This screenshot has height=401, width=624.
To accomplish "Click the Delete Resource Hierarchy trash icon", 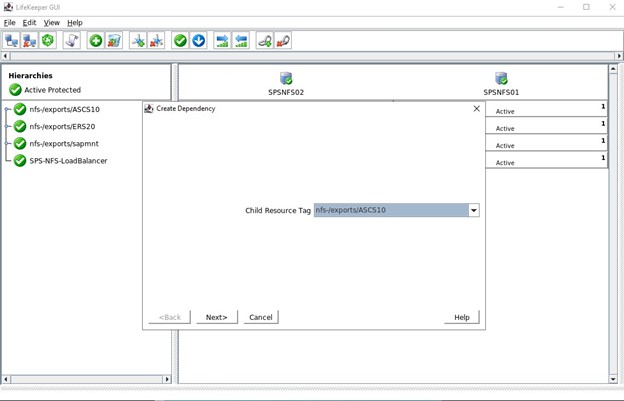I will 114,41.
